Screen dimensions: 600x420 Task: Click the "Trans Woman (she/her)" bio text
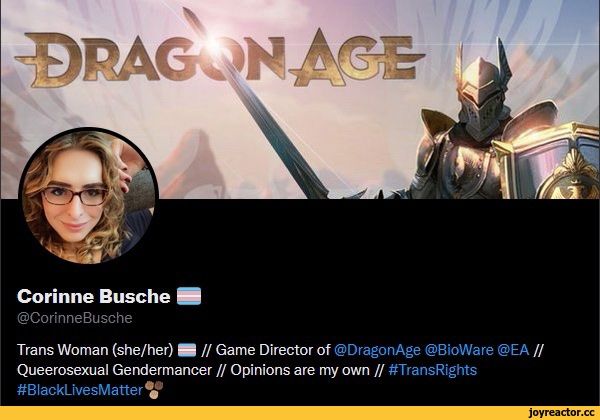pos(95,350)
